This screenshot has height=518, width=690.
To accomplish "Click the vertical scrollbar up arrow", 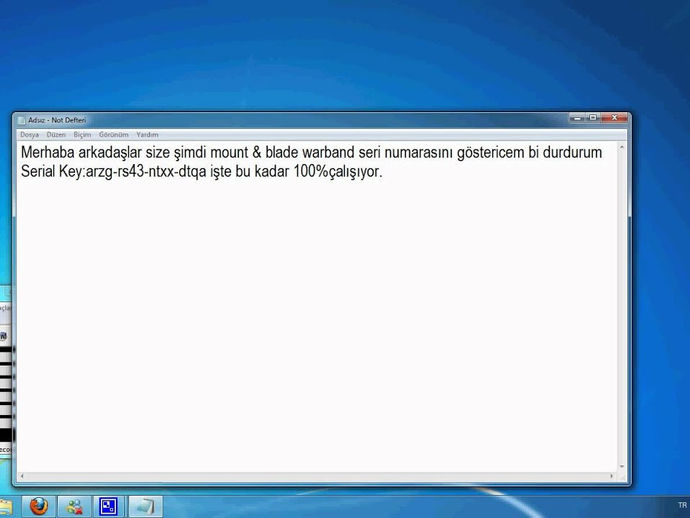I will click(x=622, y=147).
